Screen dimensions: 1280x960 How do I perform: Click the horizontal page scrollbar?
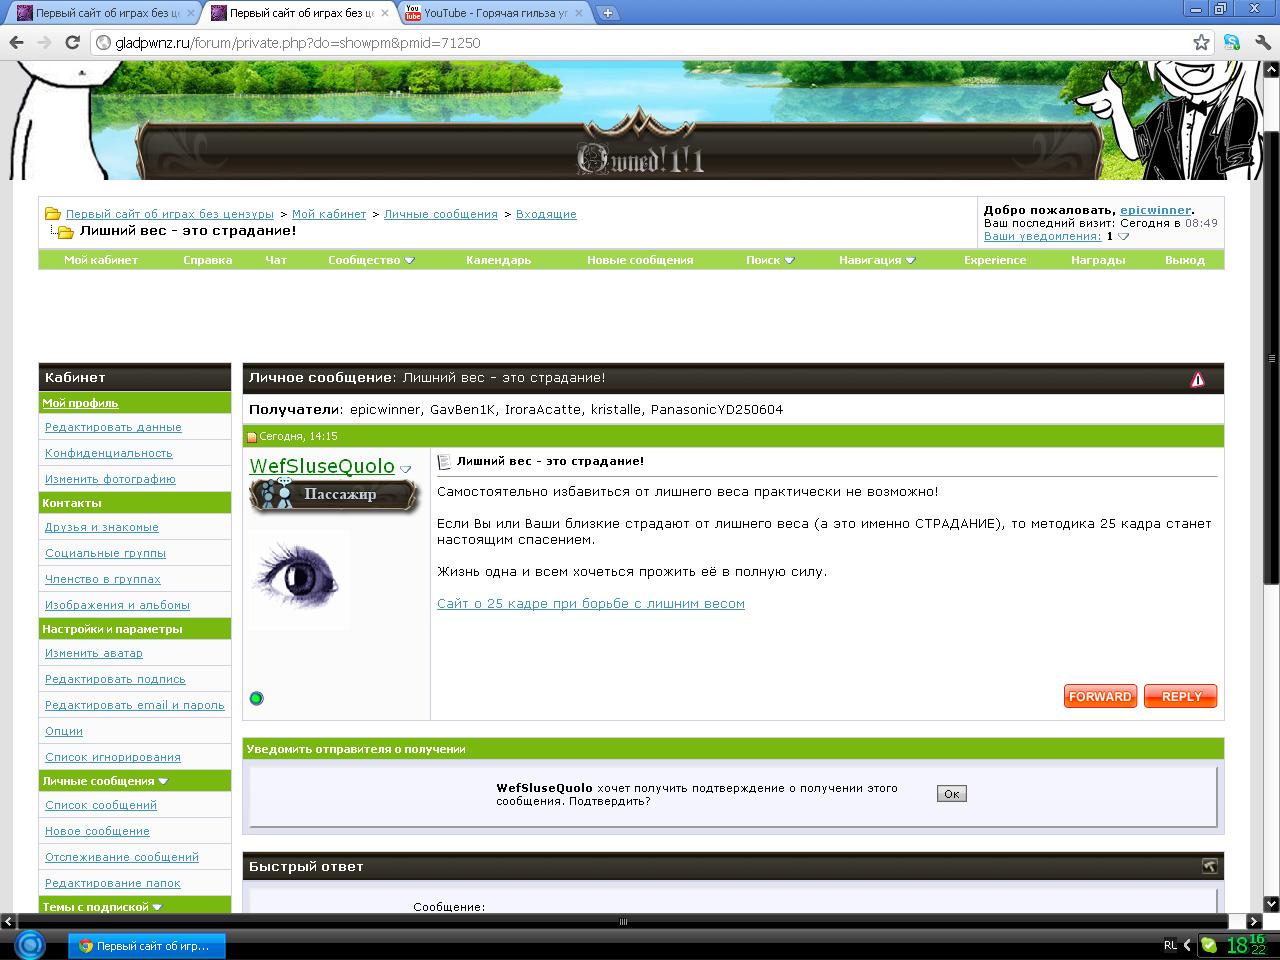pyautogui.click(x=624, y=921)
